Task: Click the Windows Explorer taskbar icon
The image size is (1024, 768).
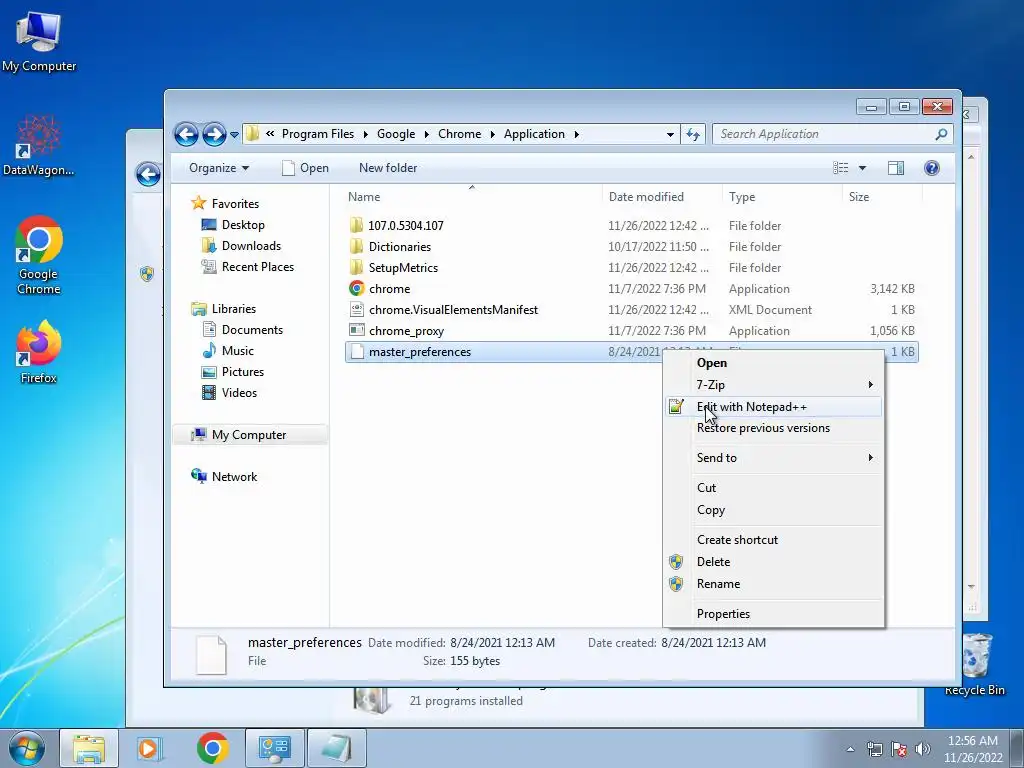Action: tap(89, 748)
